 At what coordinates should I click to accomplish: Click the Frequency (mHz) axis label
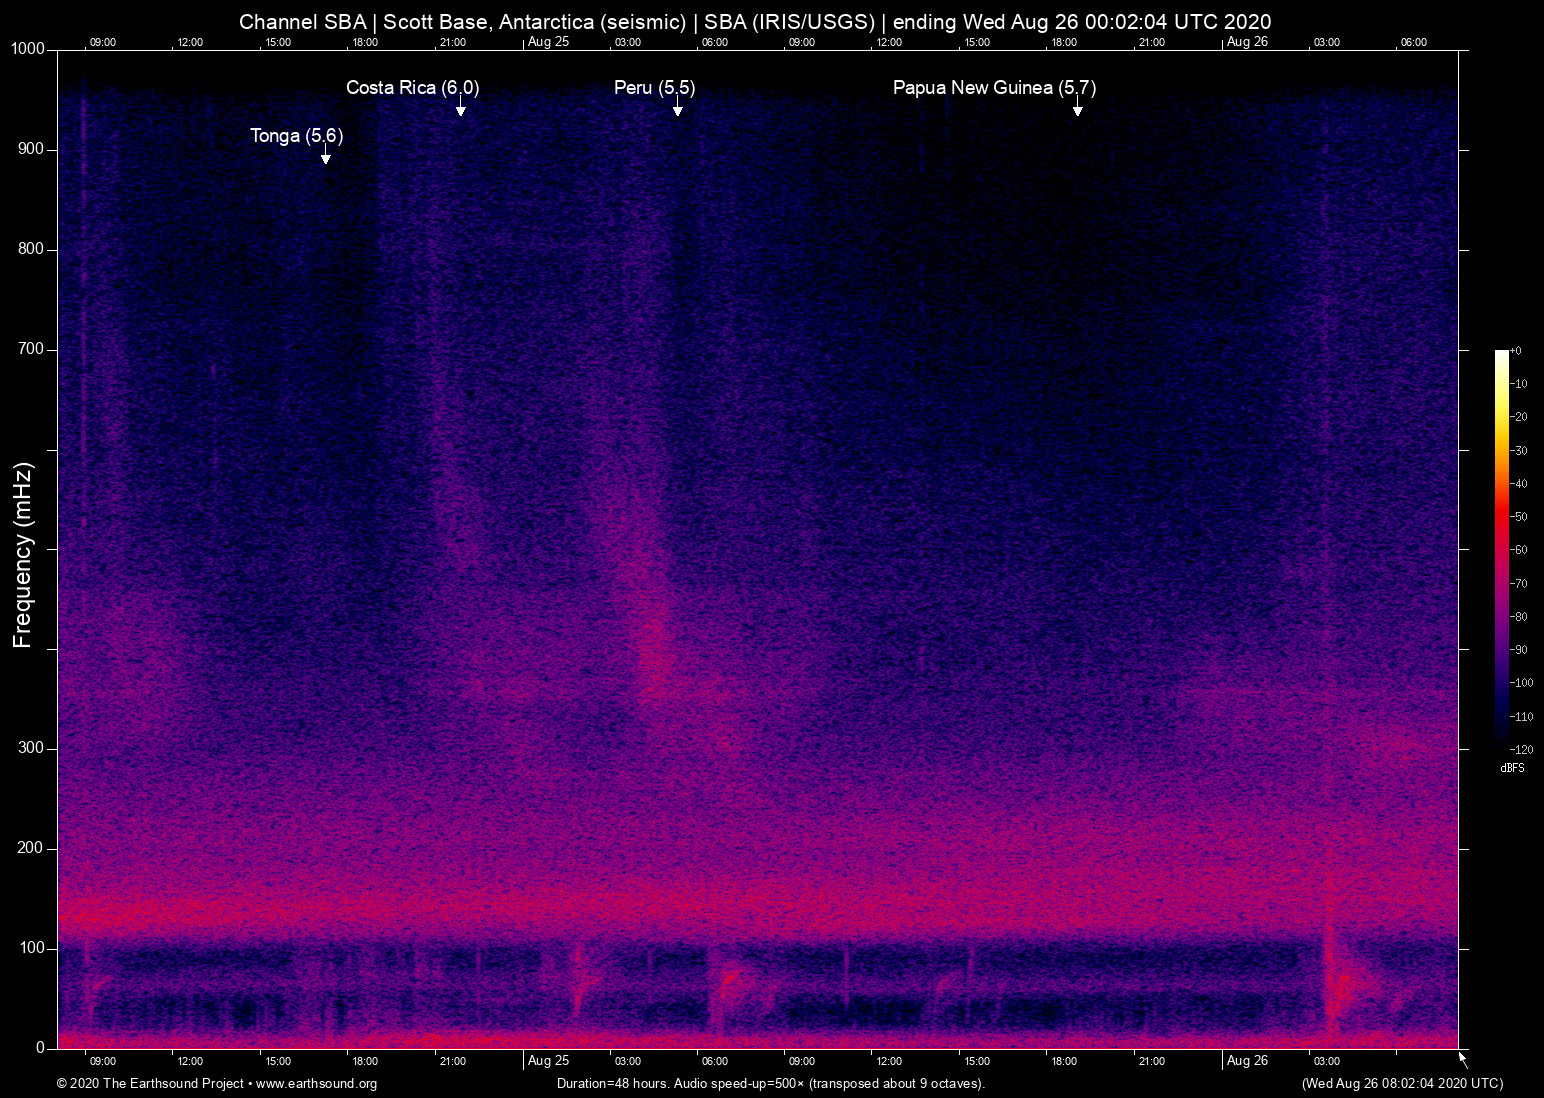point(23,555)
